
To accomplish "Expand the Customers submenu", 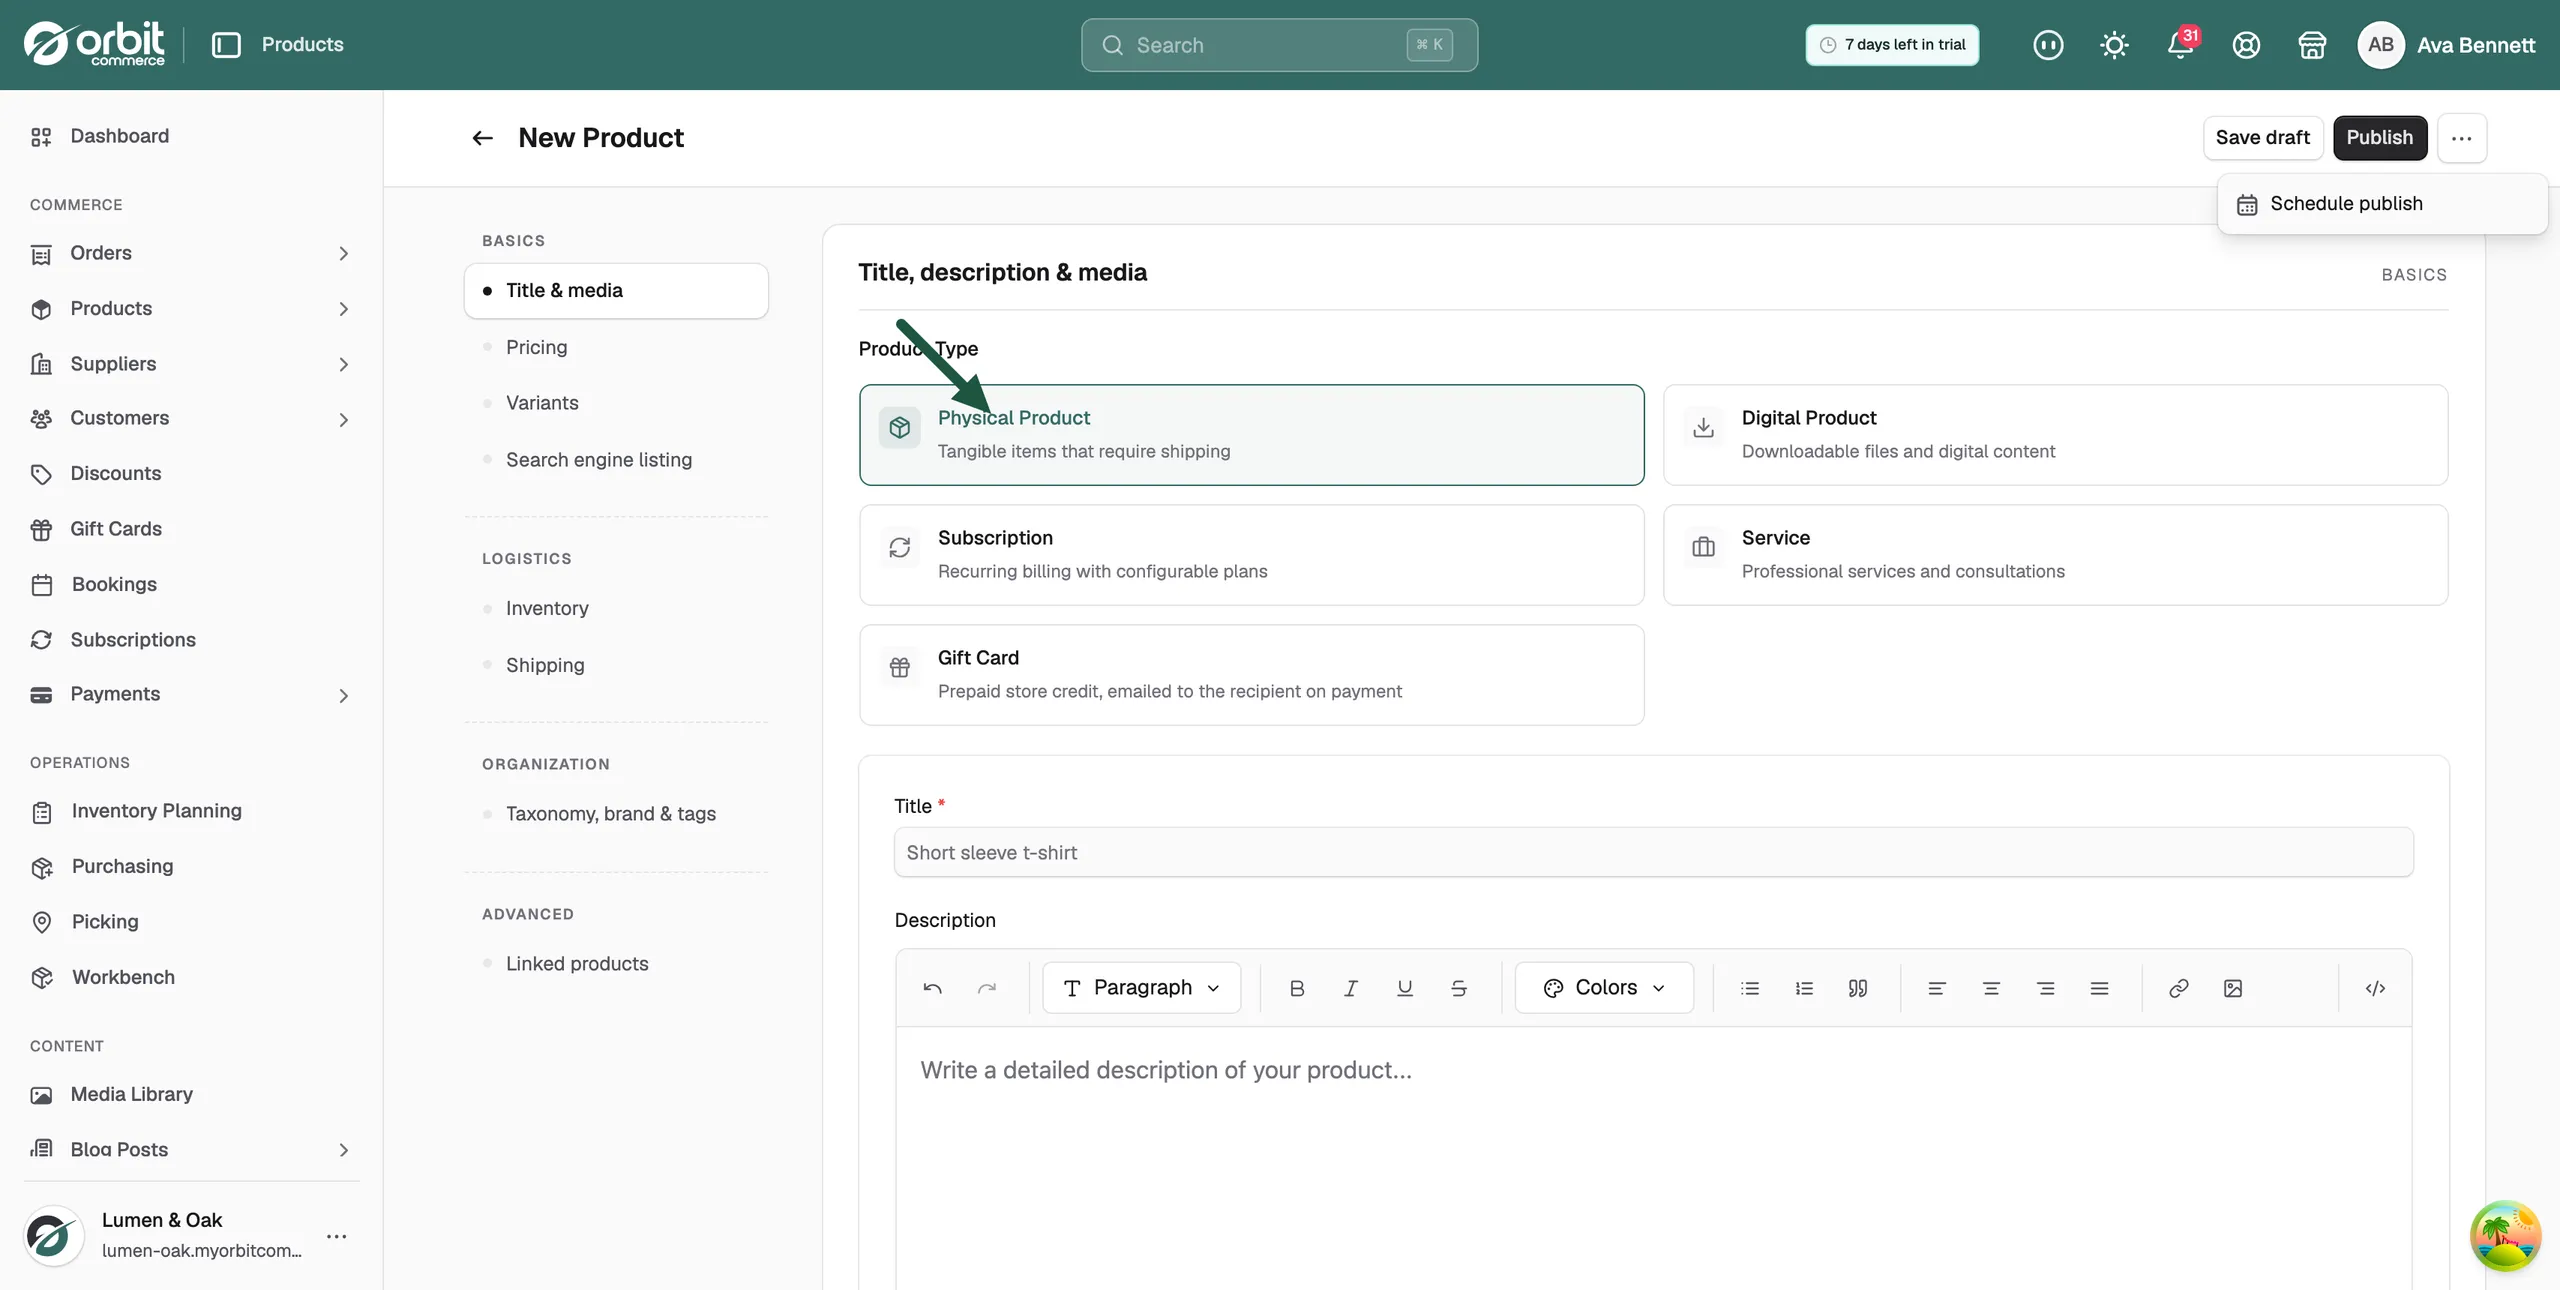I will [343, 420].
